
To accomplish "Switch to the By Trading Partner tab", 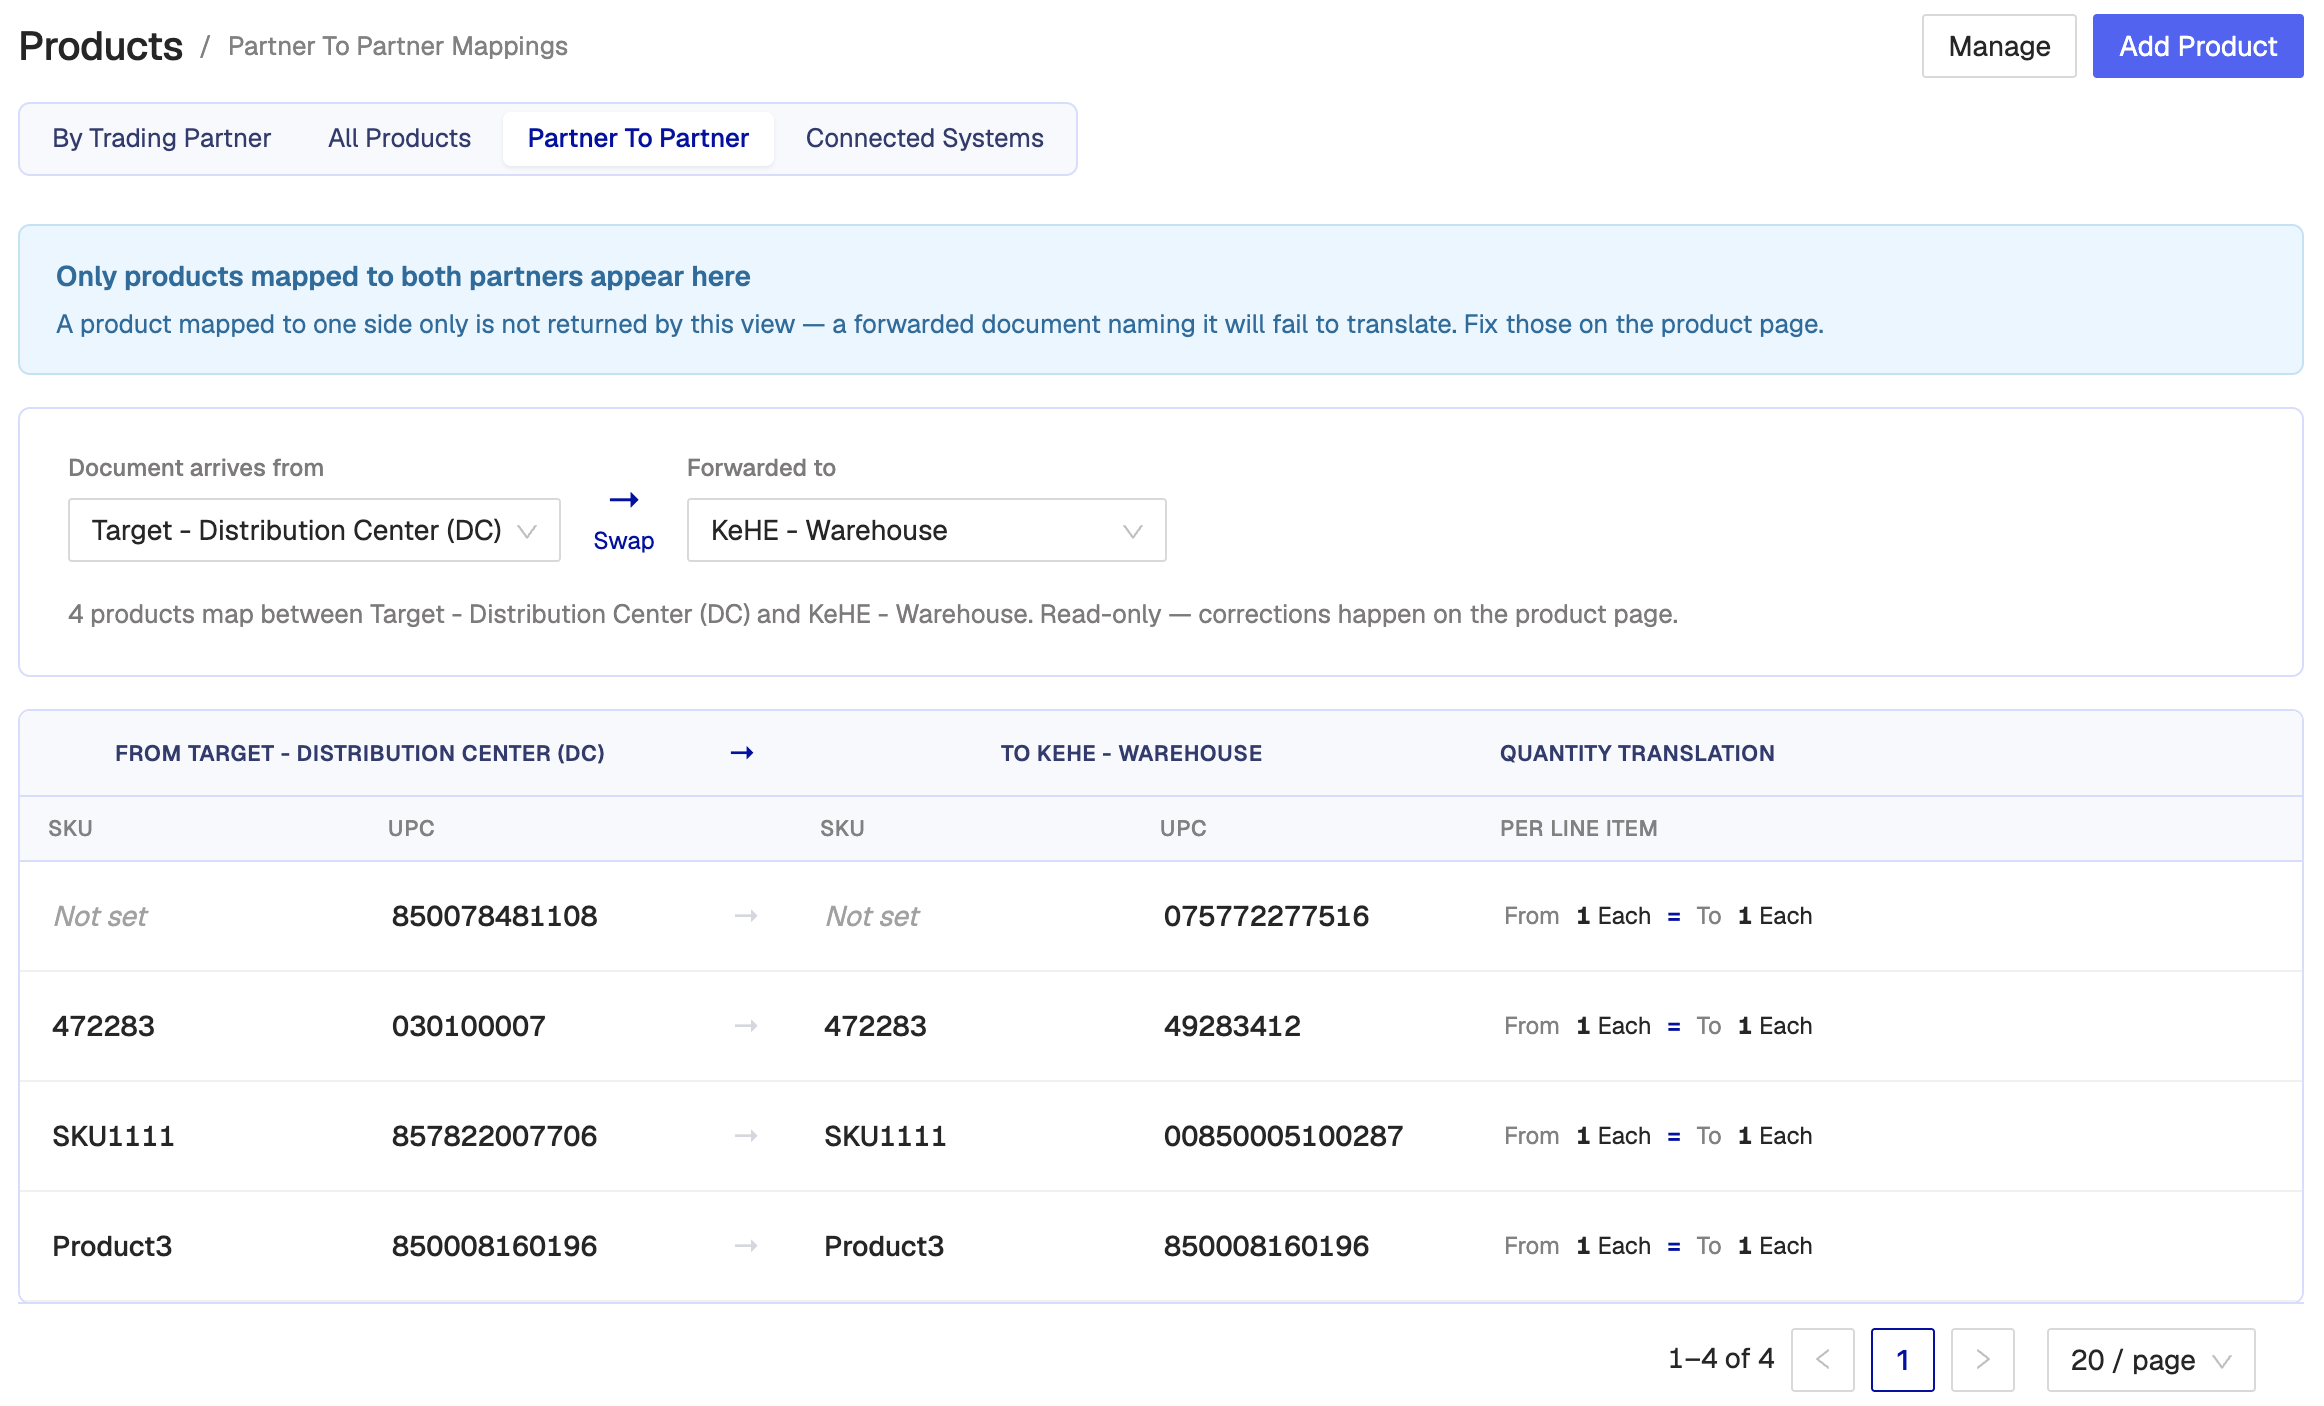I will (162, 138).
